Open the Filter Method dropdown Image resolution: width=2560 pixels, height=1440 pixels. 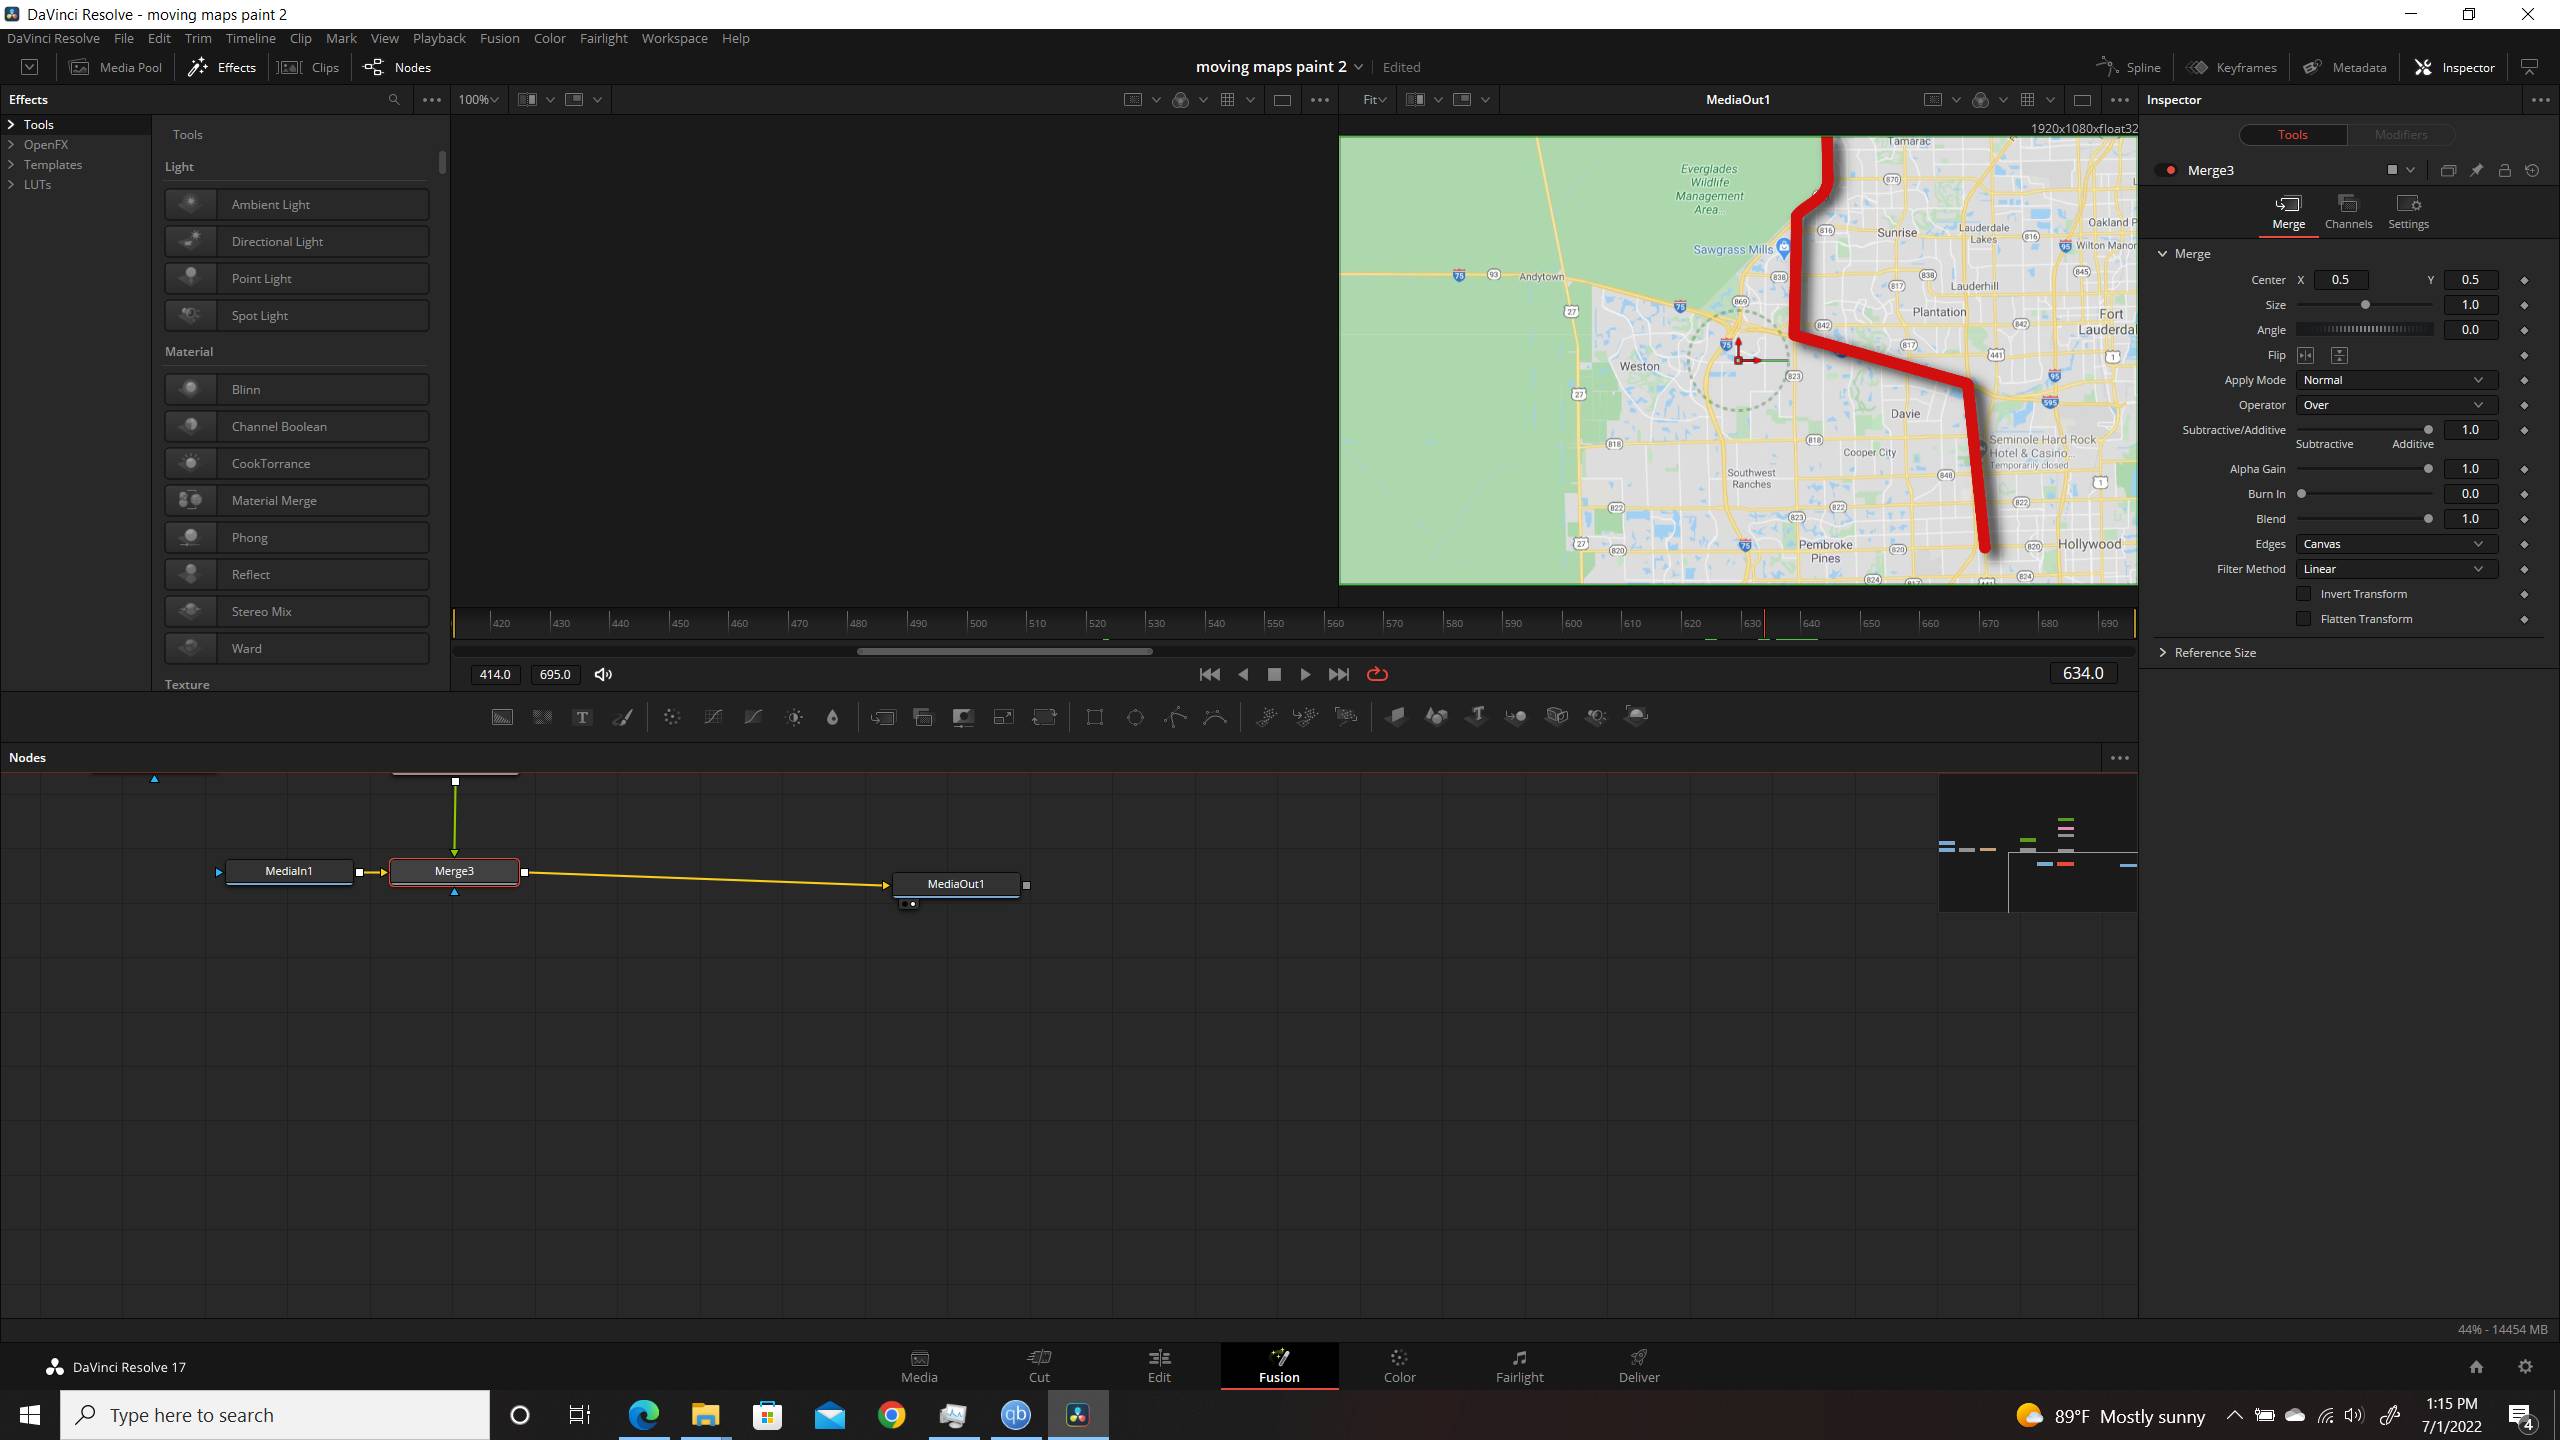point(2396,569)
